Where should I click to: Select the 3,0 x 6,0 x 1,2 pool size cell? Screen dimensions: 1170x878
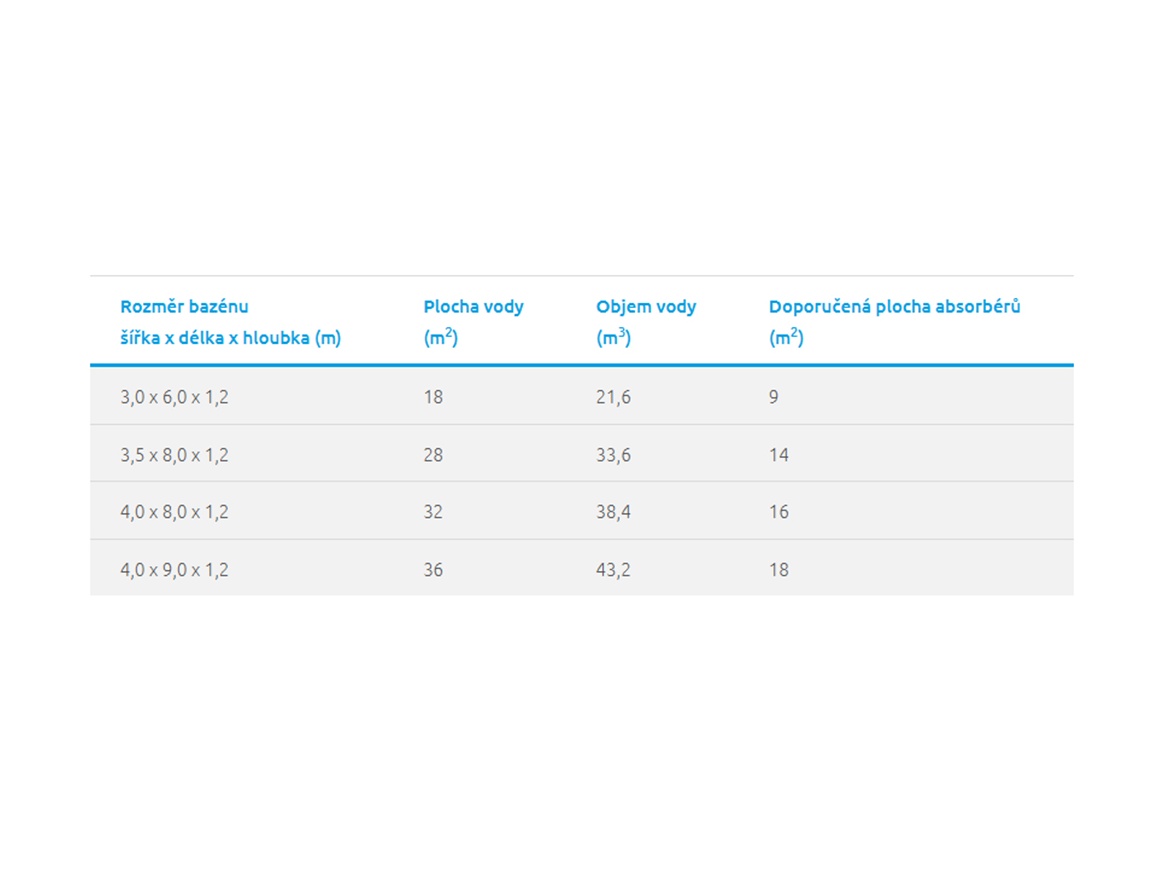pos(174,397)
